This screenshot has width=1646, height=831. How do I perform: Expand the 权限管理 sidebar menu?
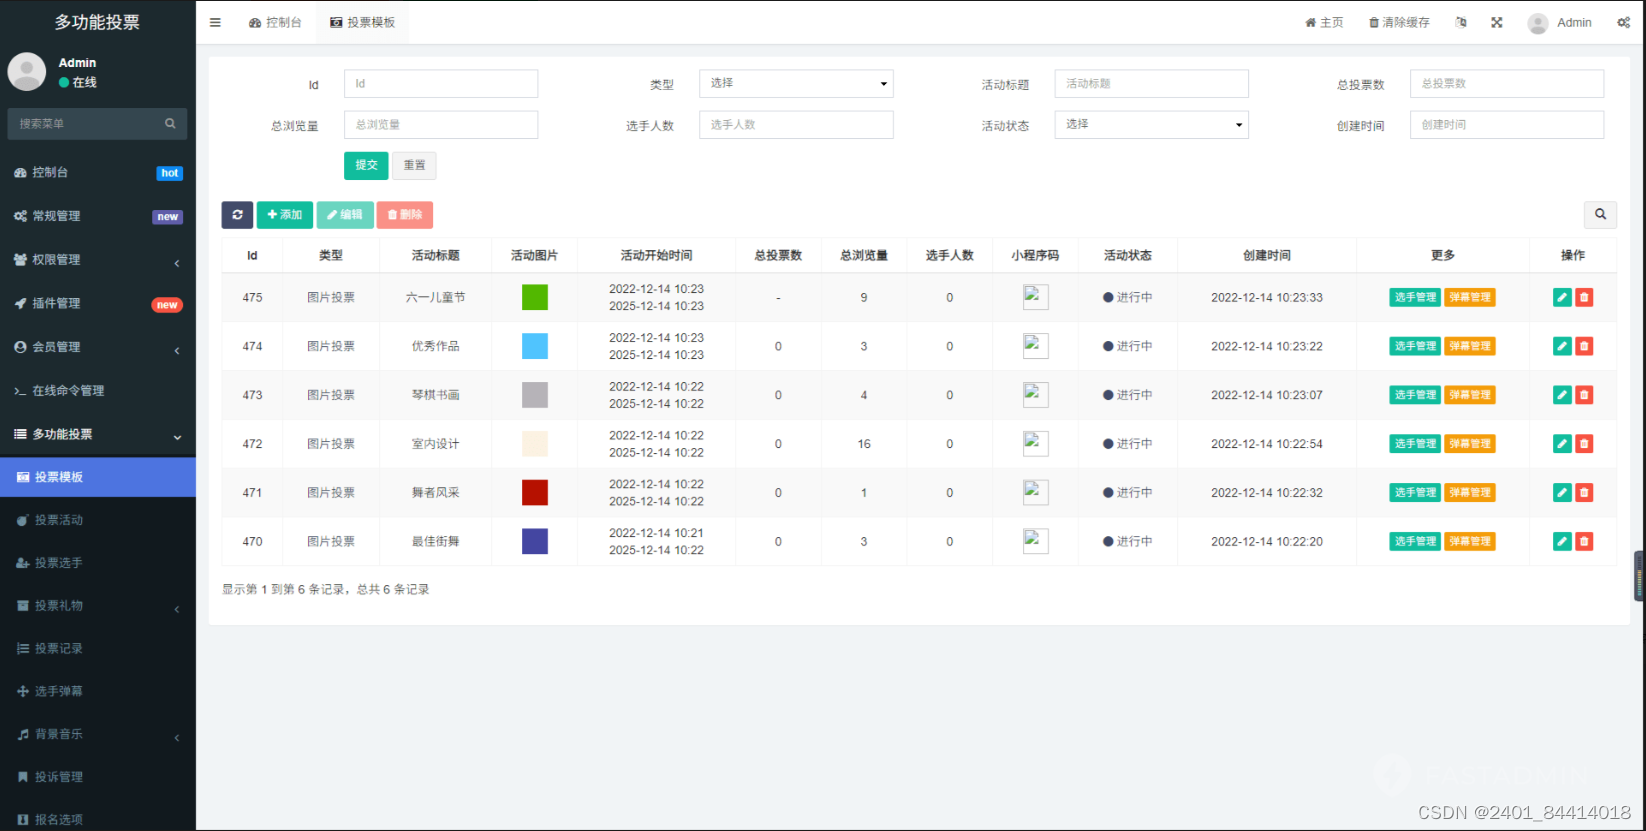click(x=98, y=260)
